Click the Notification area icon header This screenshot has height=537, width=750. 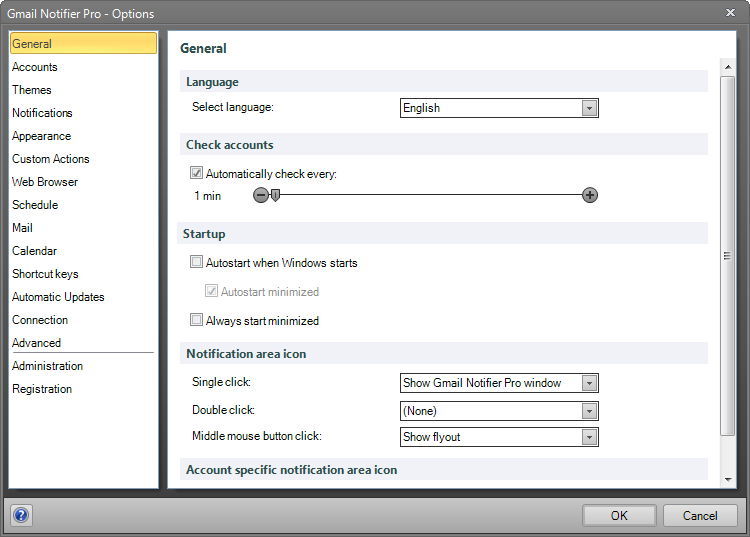click(x=444, y=353)
